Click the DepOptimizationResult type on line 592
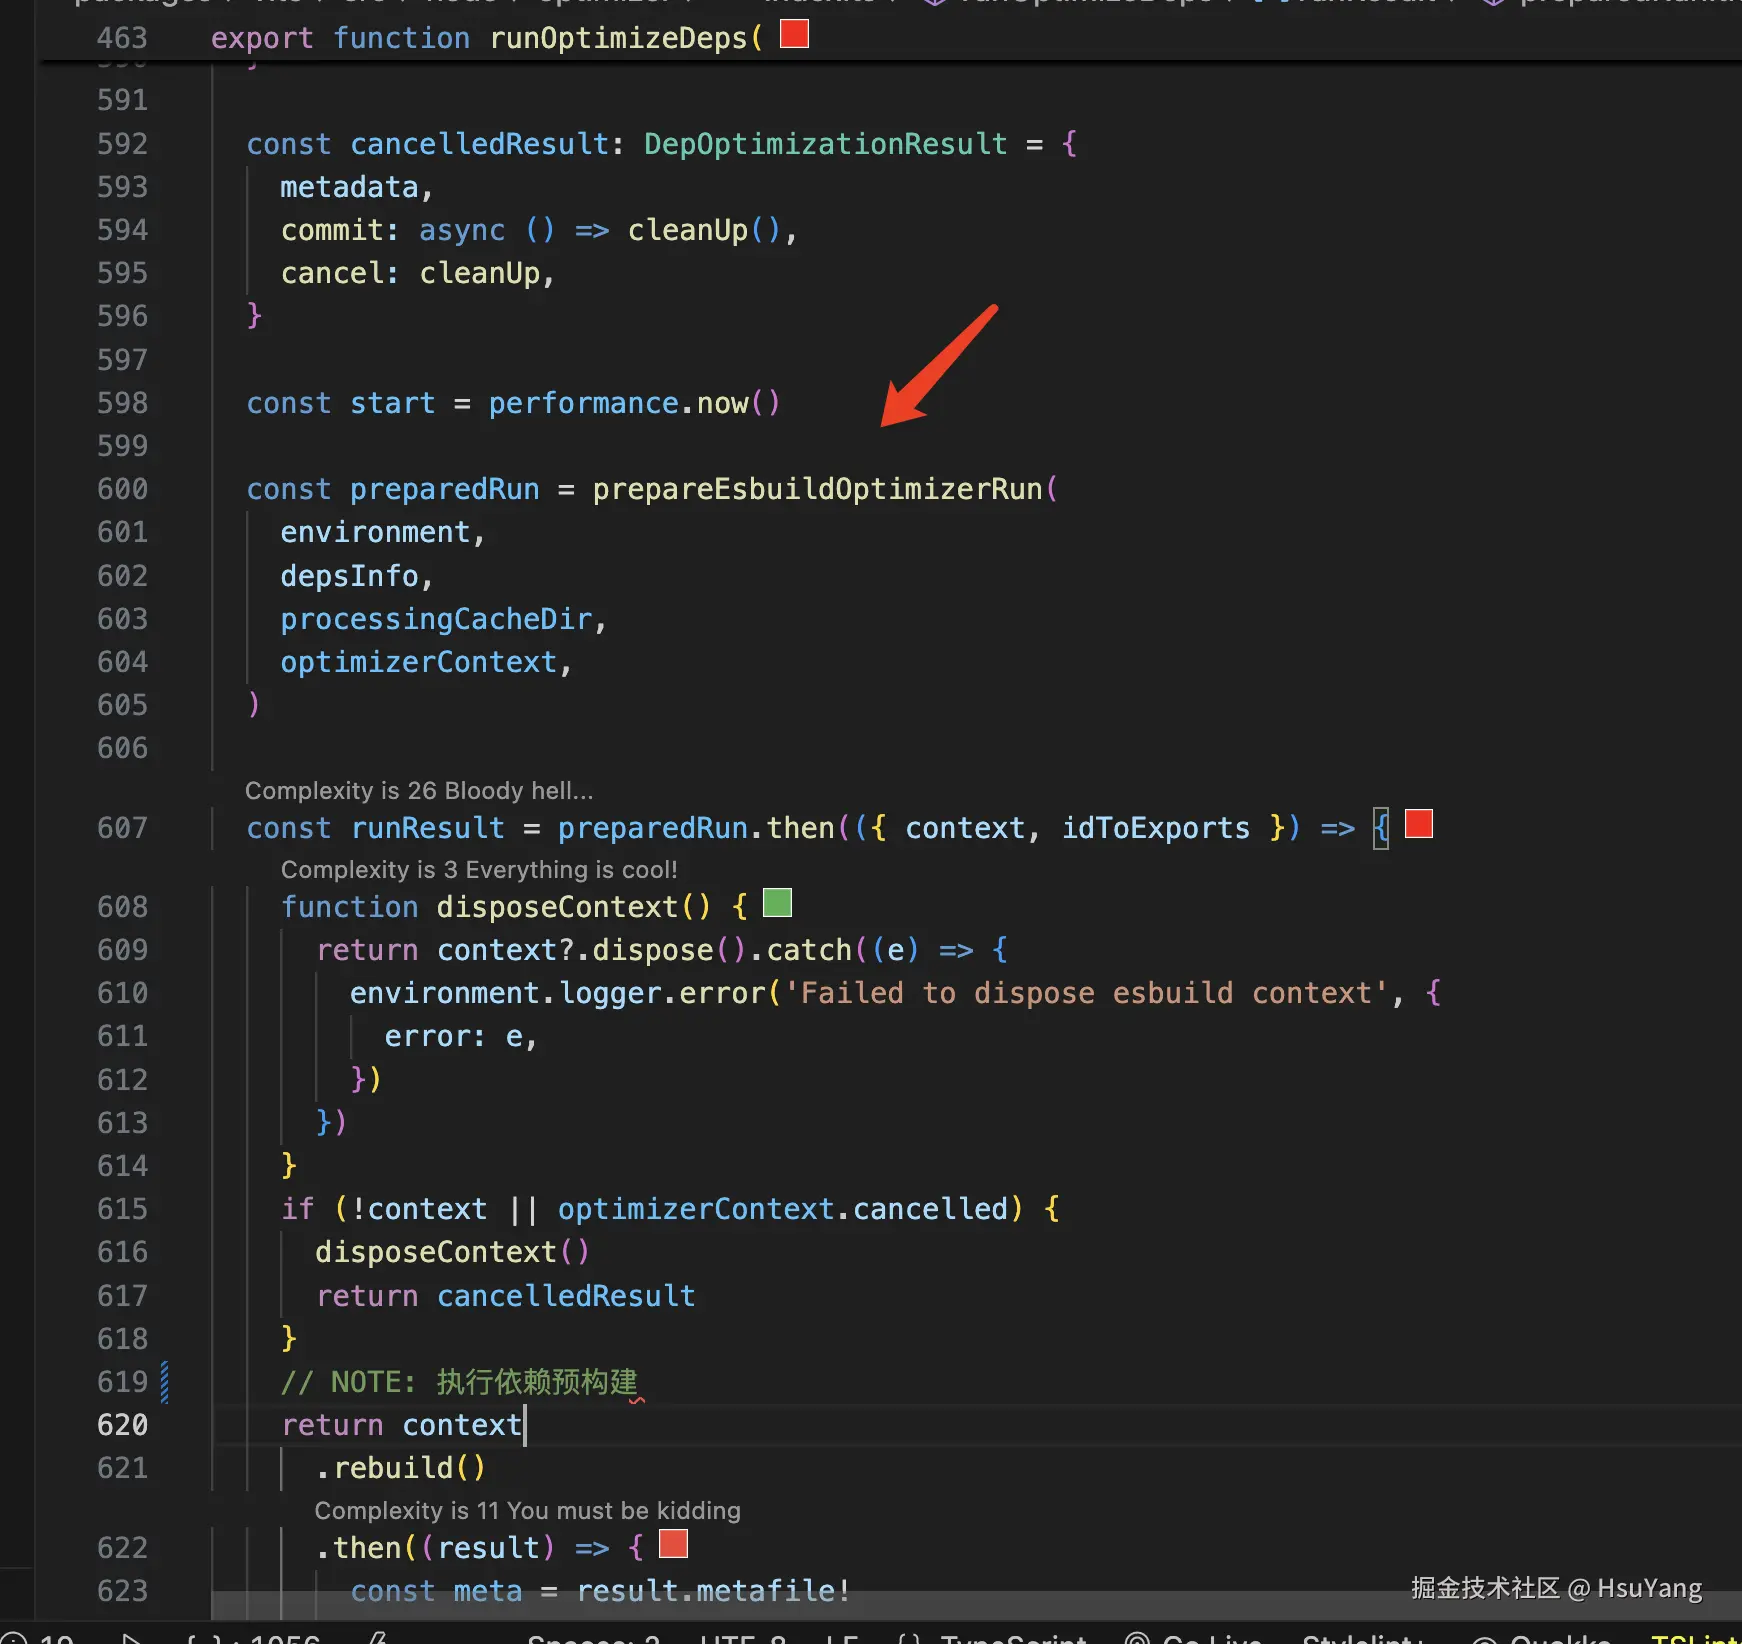Image resolution: width=1742 pixels, height=1644 pixels. (825, 144)
